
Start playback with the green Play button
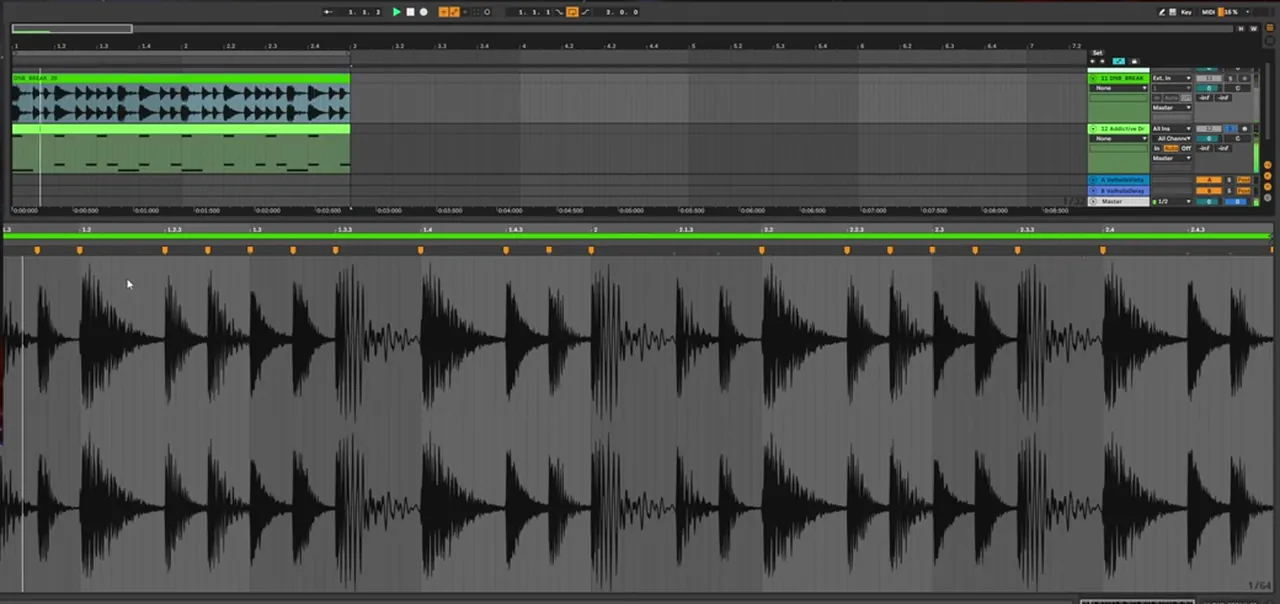click(396, 12)
